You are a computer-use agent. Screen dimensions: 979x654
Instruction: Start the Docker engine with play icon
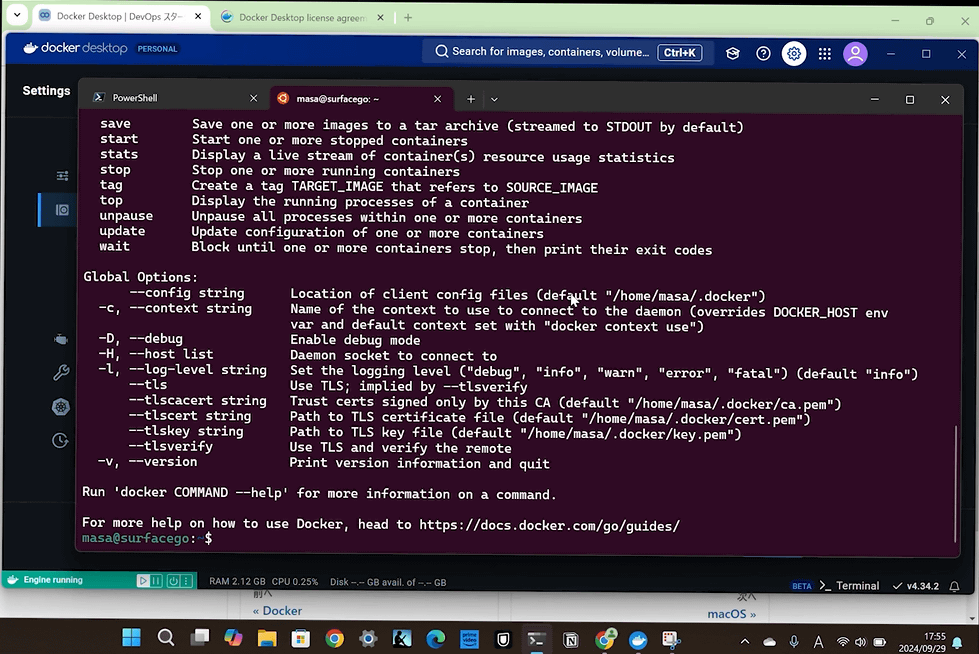coord(143,581)
